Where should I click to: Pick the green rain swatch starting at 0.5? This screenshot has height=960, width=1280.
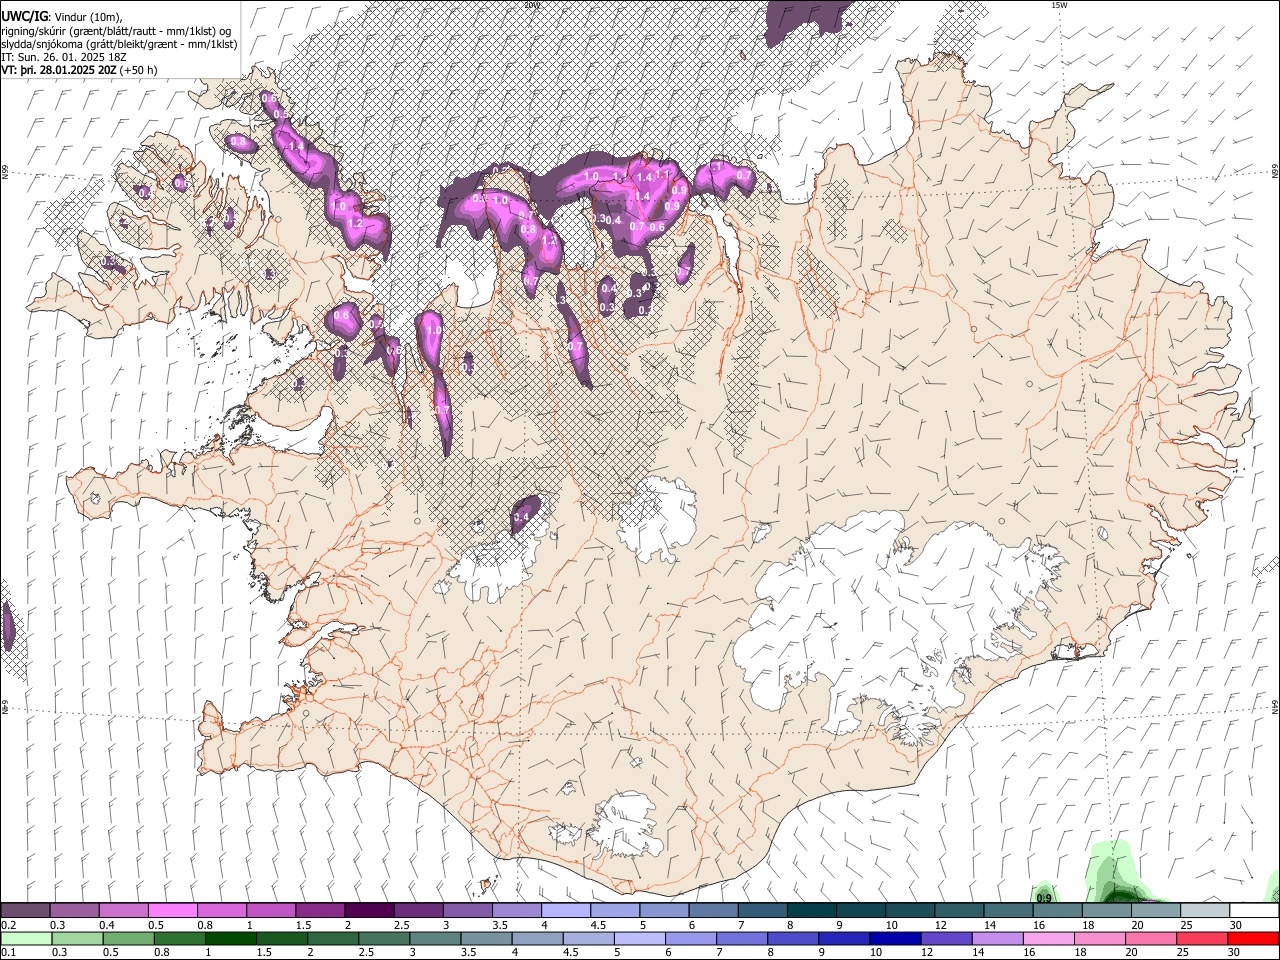[127, 939]
